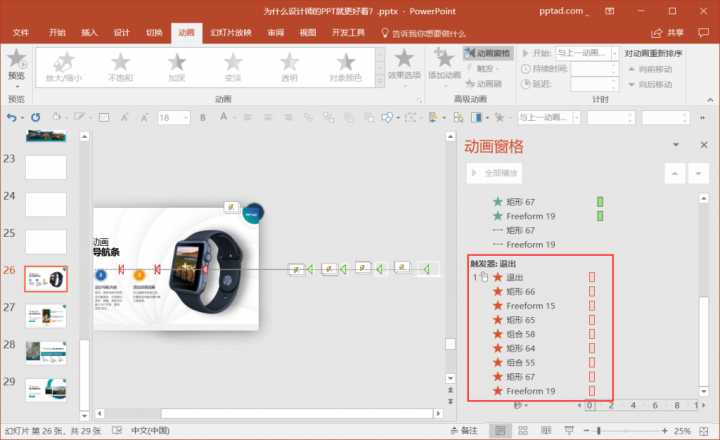Open the 秒 seconds dropdown under timeline

(521, 405)
